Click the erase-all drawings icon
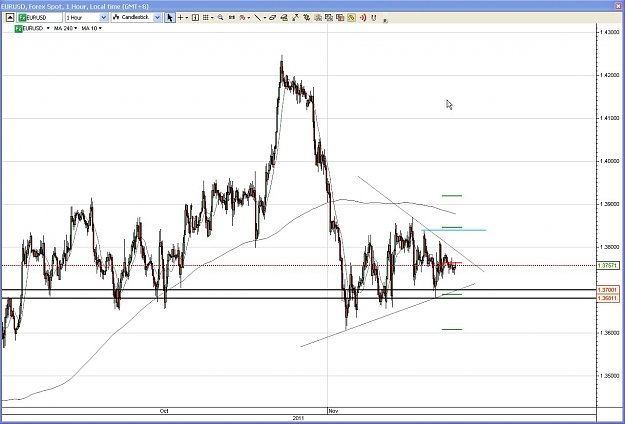 pos(284,18)
